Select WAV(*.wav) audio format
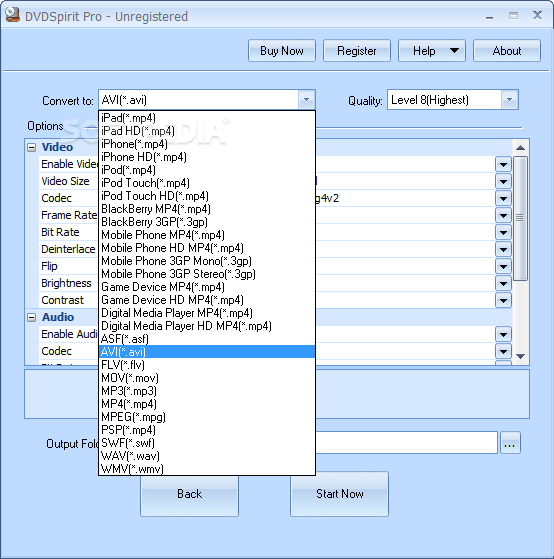The image size is (554, 559). click(x=207, y=456)
